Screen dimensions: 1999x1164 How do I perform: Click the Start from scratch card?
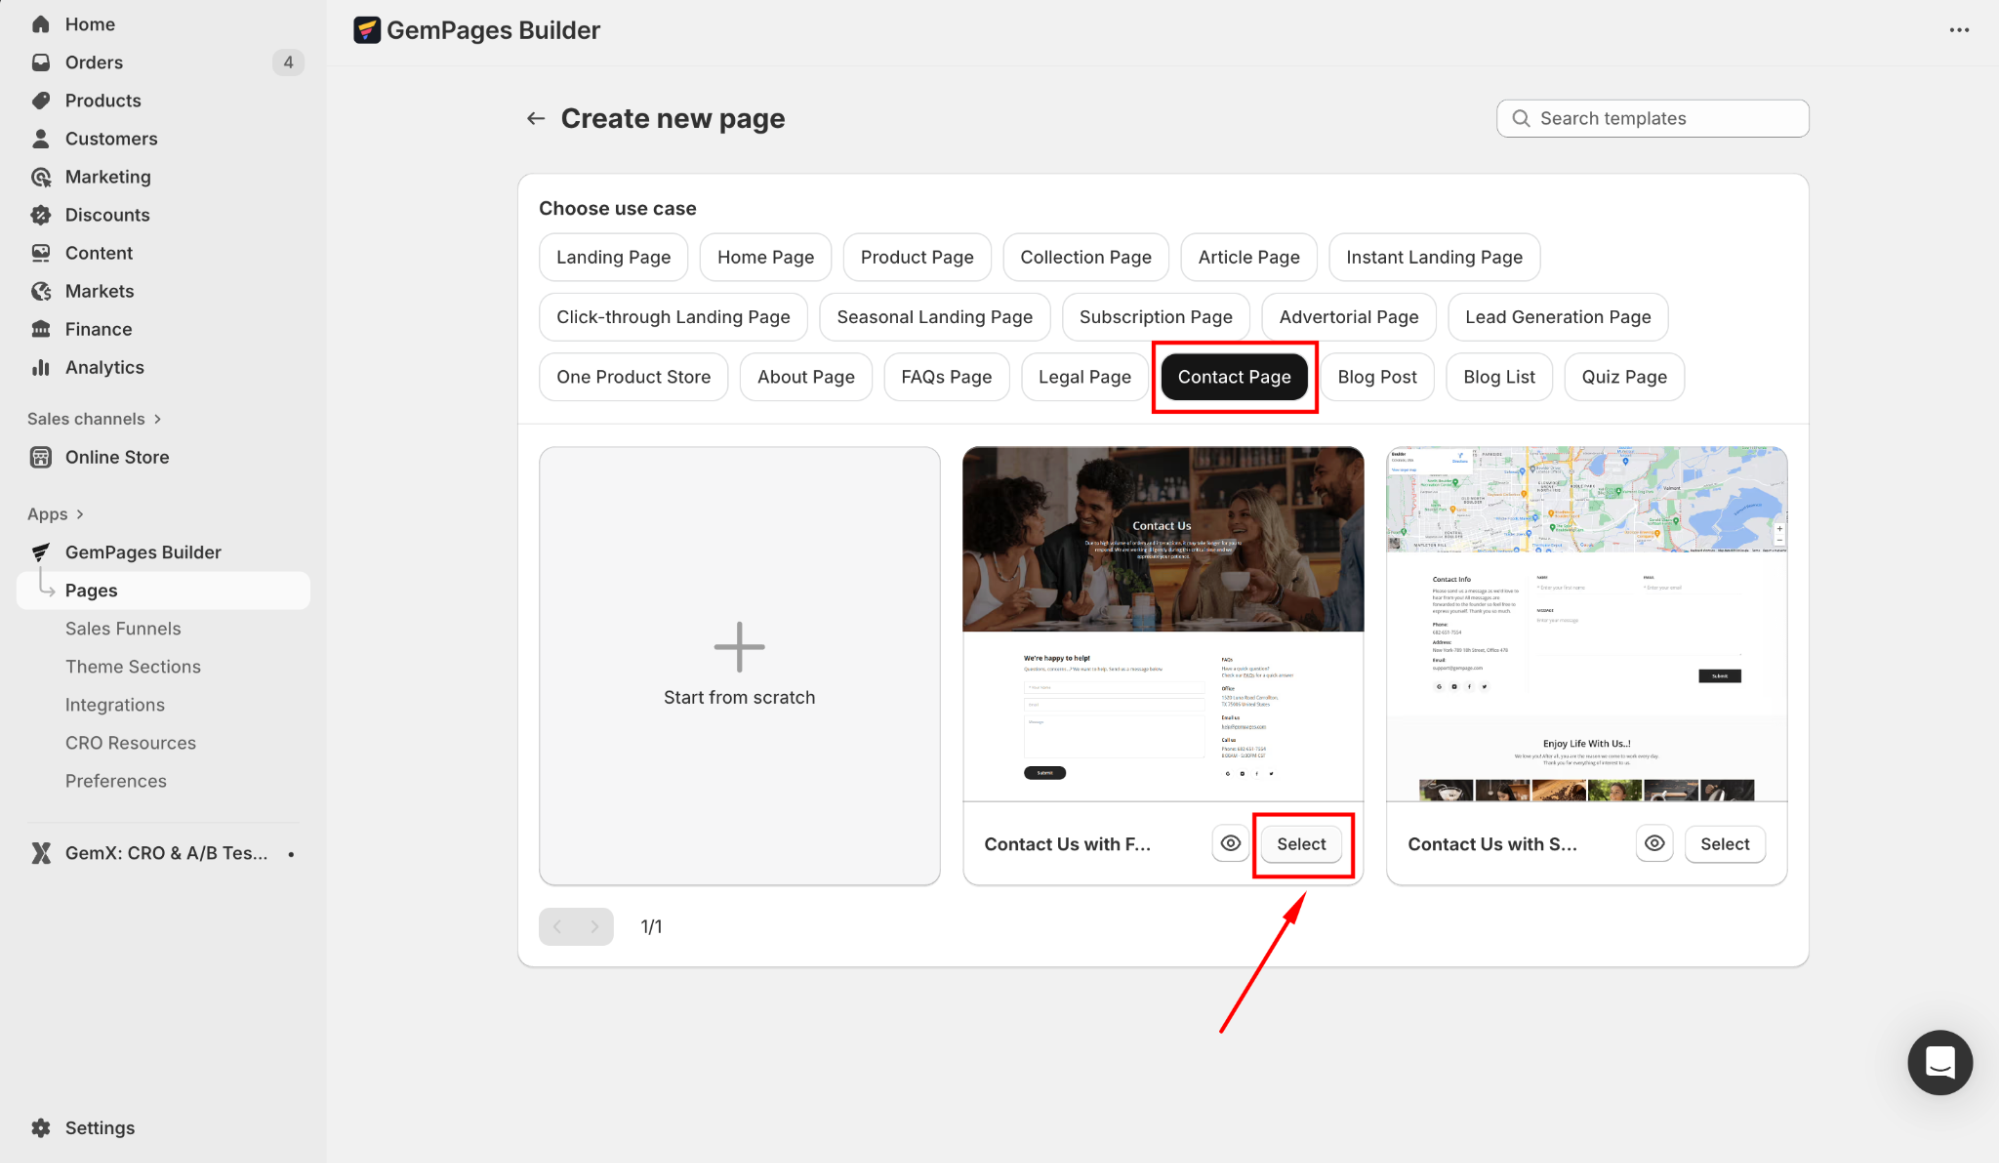(x=739, y=665)
